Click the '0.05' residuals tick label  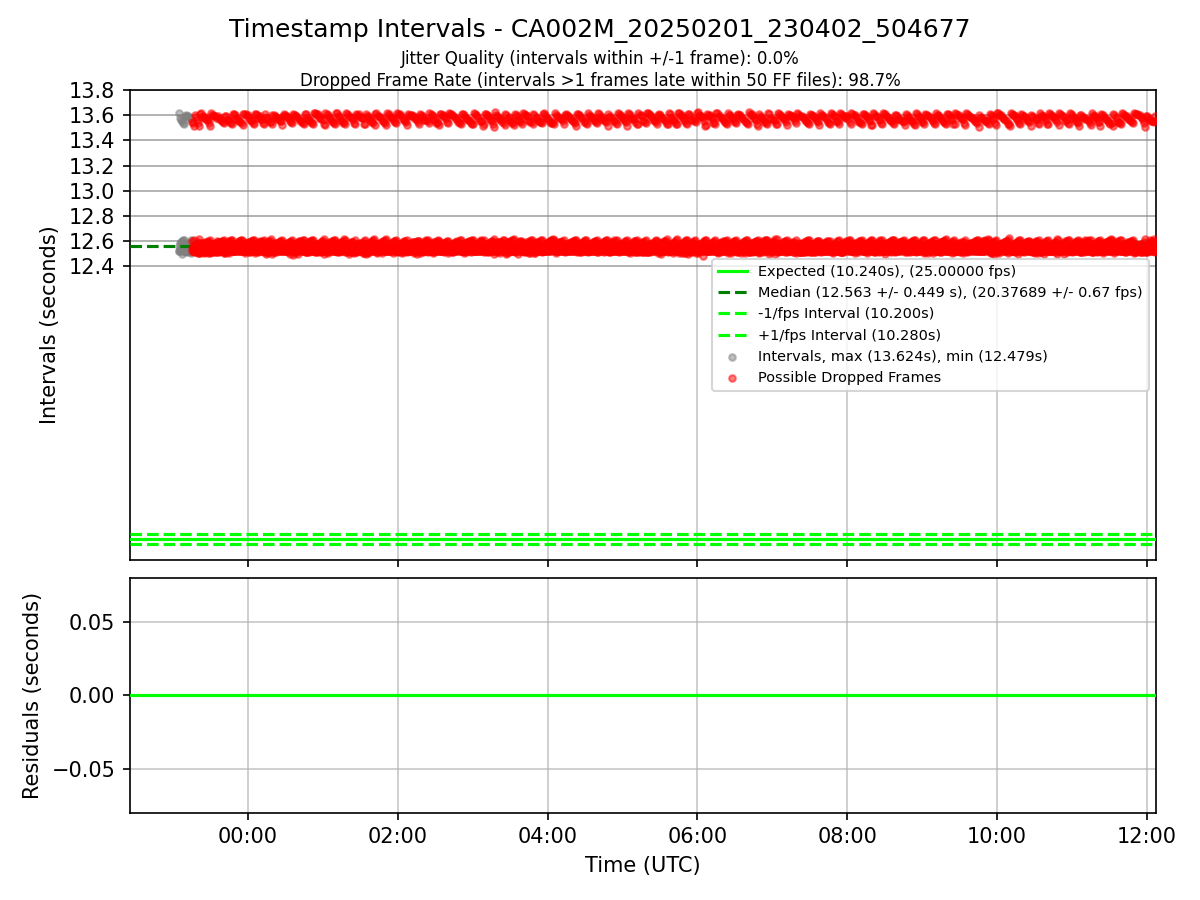point(92,622)
